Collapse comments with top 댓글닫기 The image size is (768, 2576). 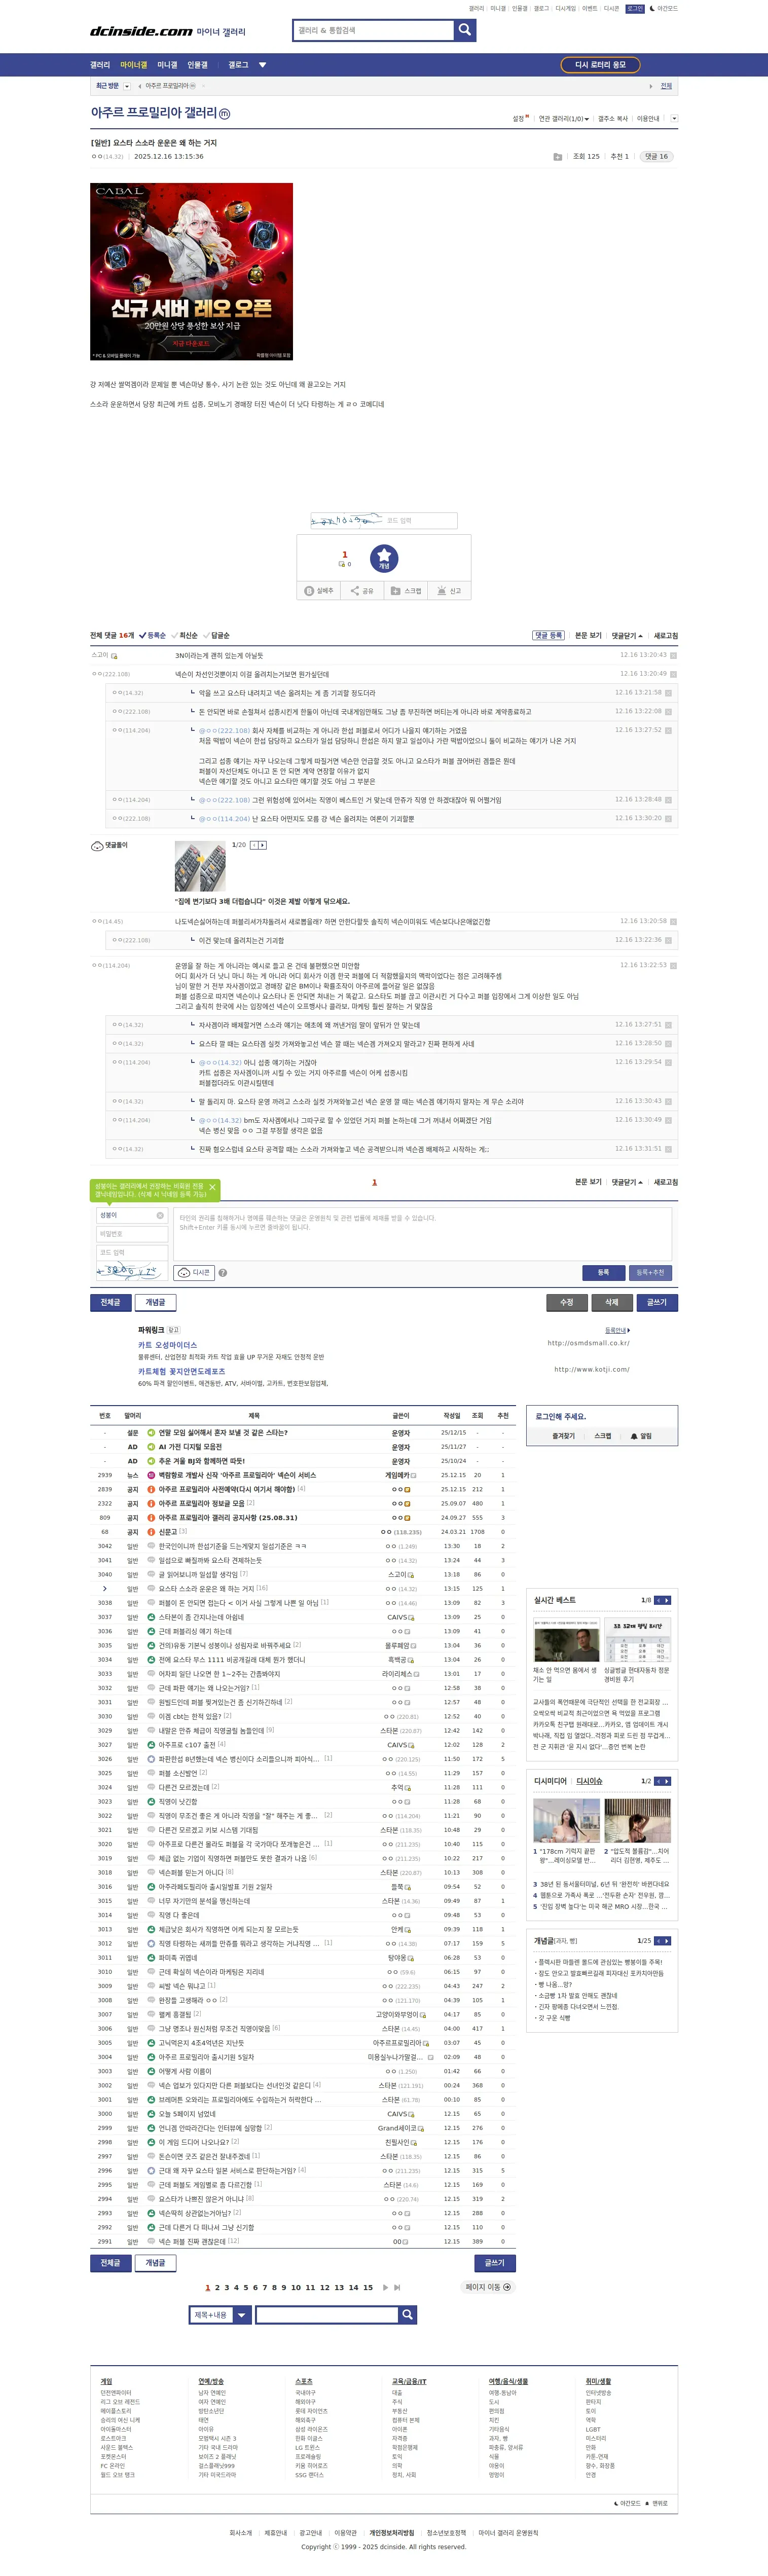coord(627,636)
